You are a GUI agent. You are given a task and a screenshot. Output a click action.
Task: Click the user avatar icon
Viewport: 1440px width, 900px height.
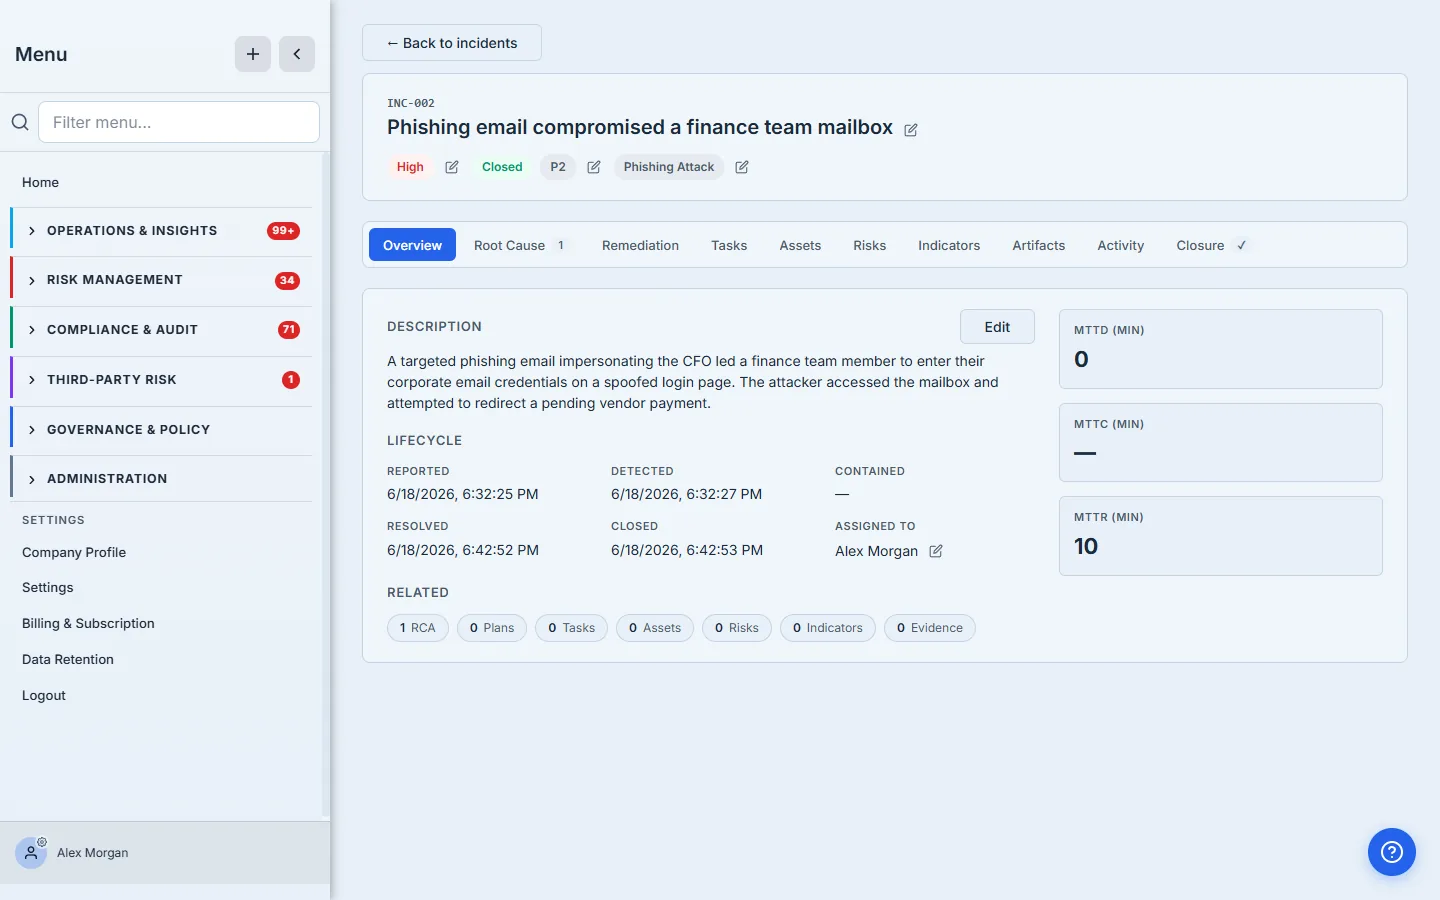(31, 853)
